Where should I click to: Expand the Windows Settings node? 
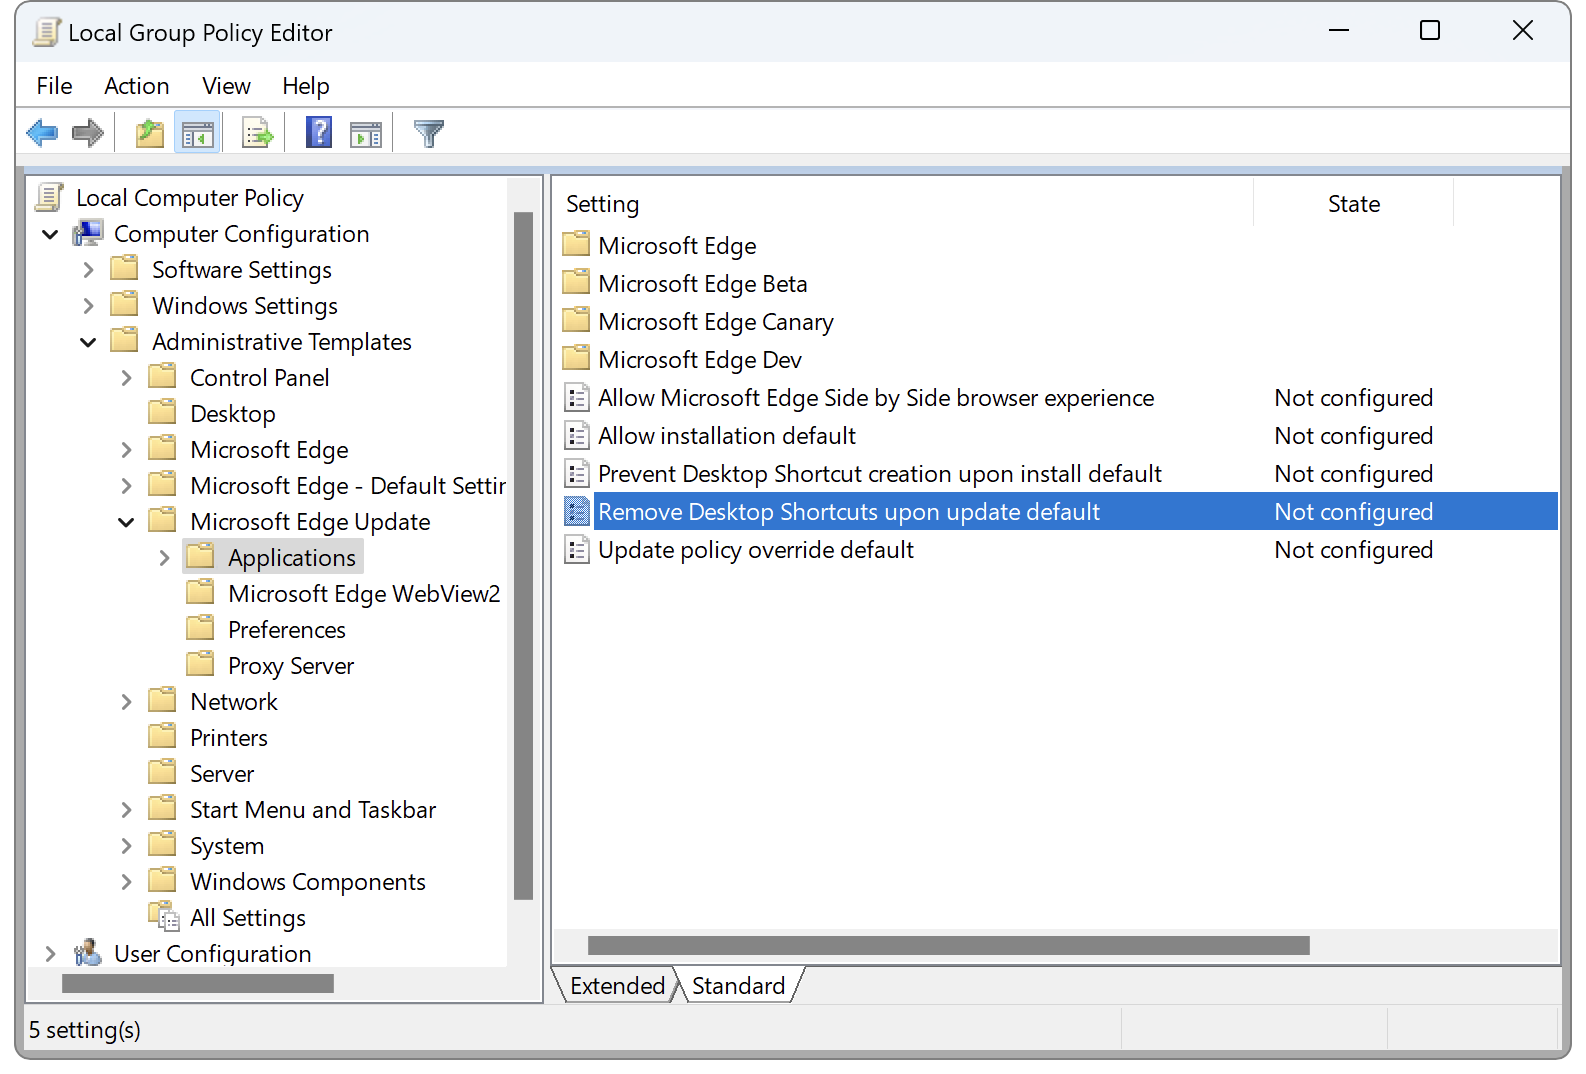coord(88,306)
